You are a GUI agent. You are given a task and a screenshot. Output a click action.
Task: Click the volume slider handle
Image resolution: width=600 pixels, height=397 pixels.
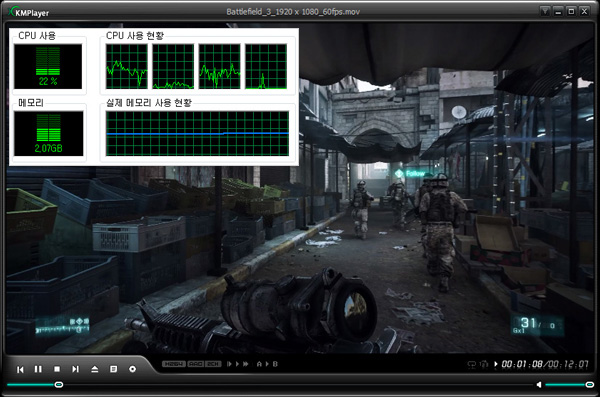point(590,384)
